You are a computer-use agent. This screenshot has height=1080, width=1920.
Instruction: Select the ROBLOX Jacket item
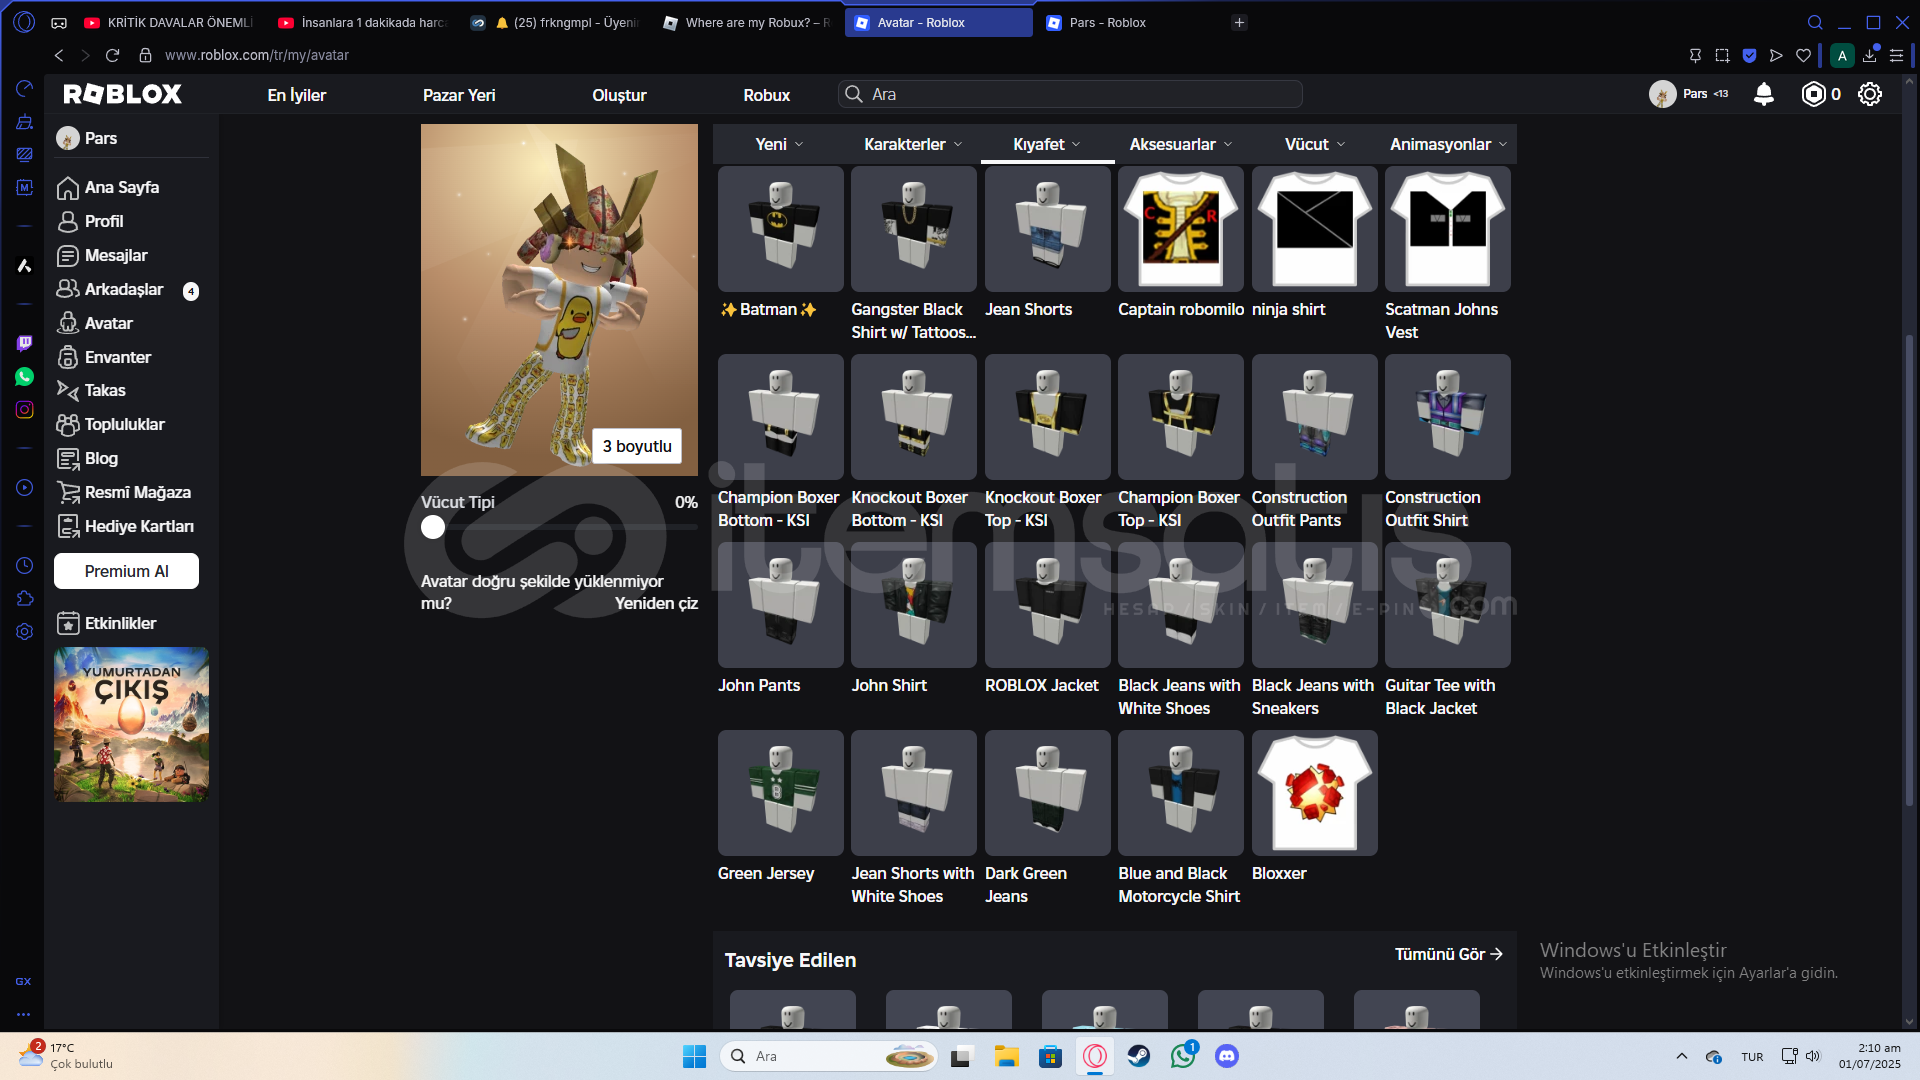pos(1047,605)
